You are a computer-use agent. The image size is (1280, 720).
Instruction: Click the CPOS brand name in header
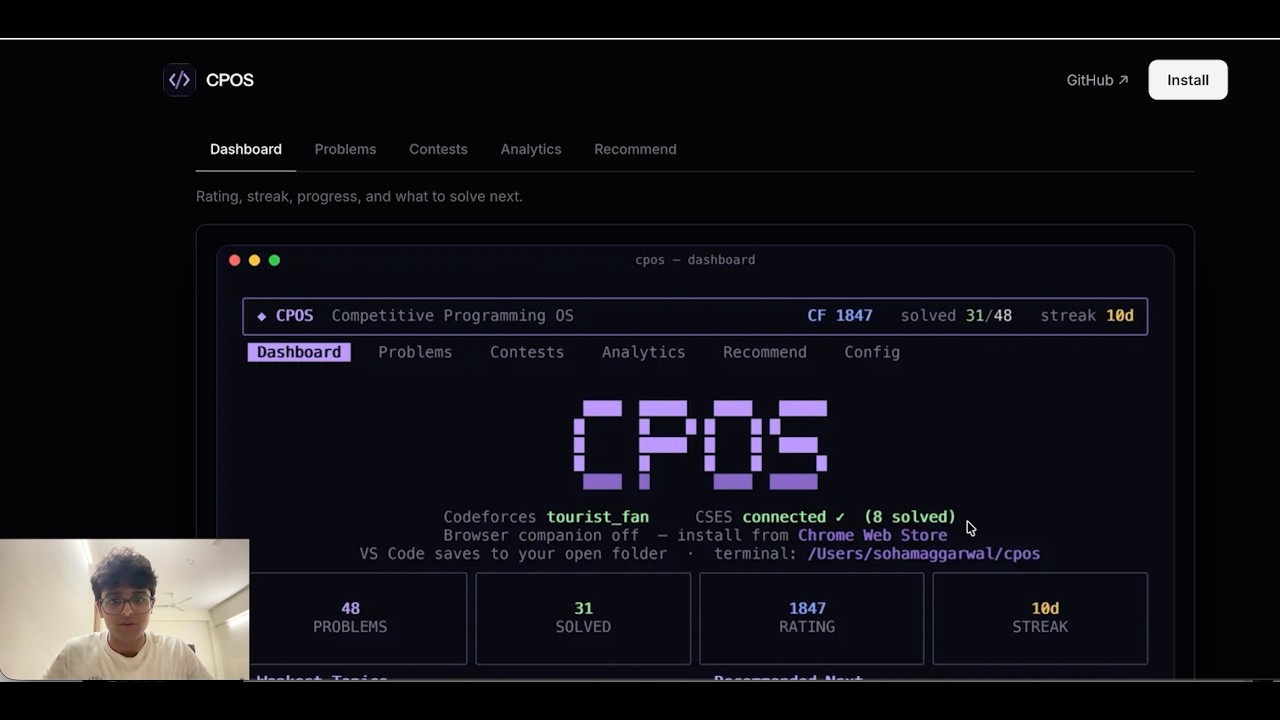[230, 80]
